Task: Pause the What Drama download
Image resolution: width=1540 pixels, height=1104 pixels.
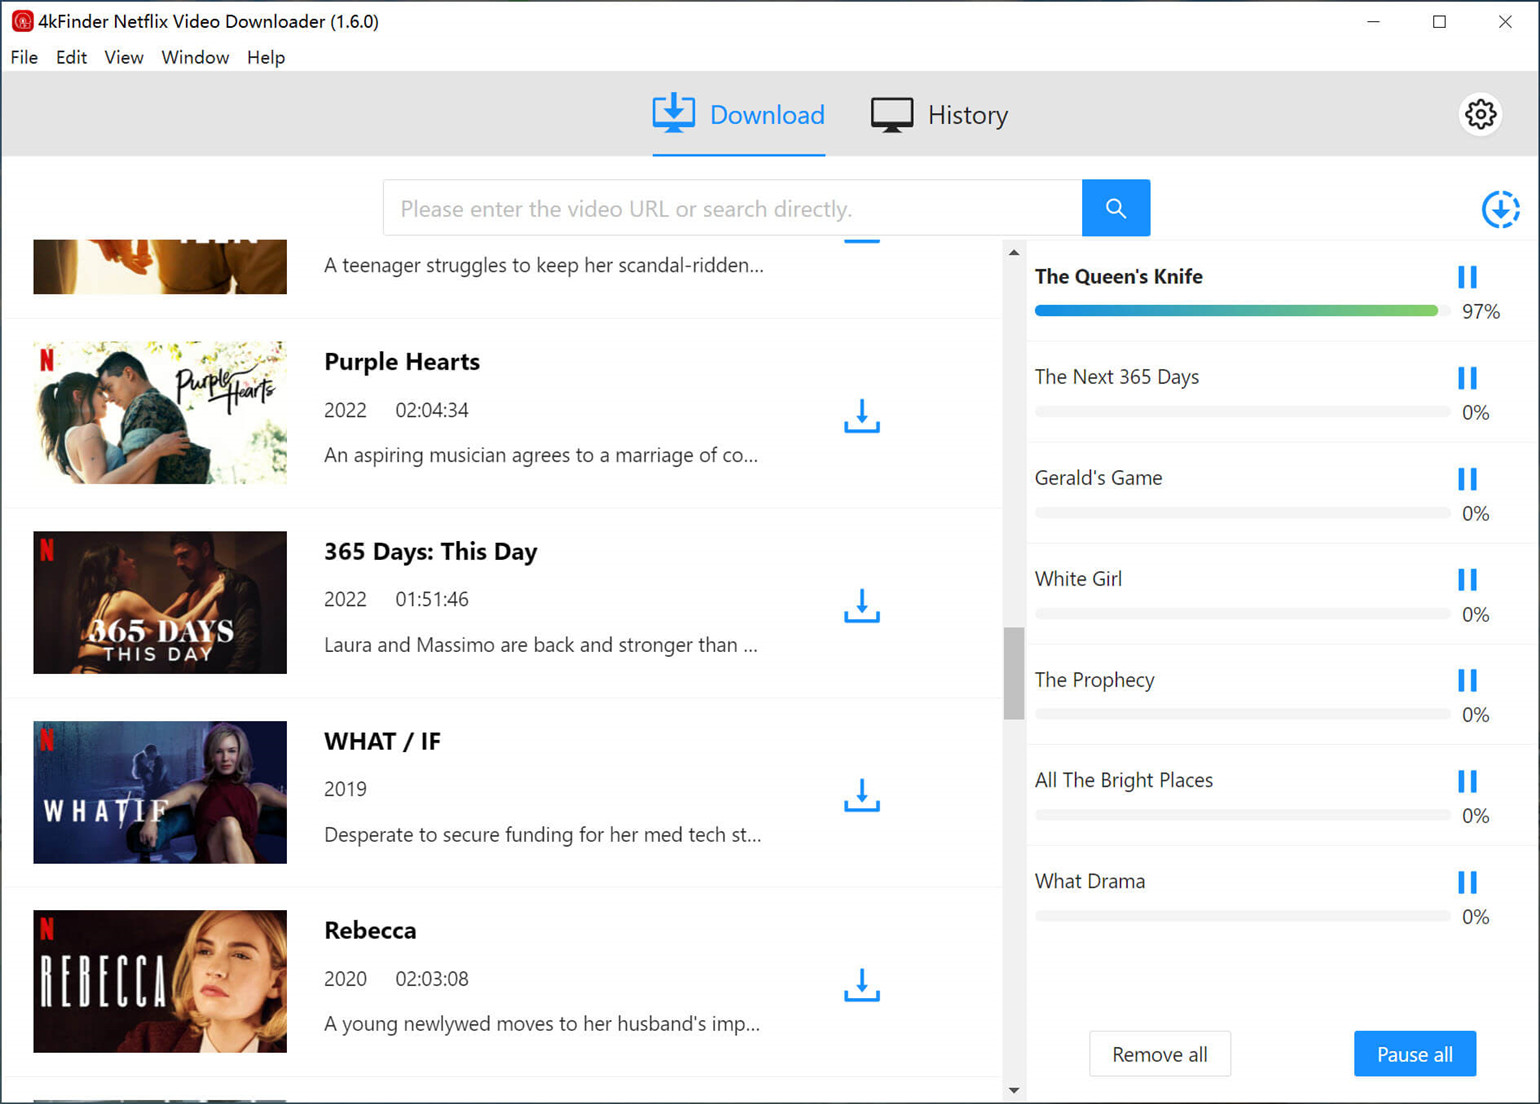Action: click(1467, 882)
